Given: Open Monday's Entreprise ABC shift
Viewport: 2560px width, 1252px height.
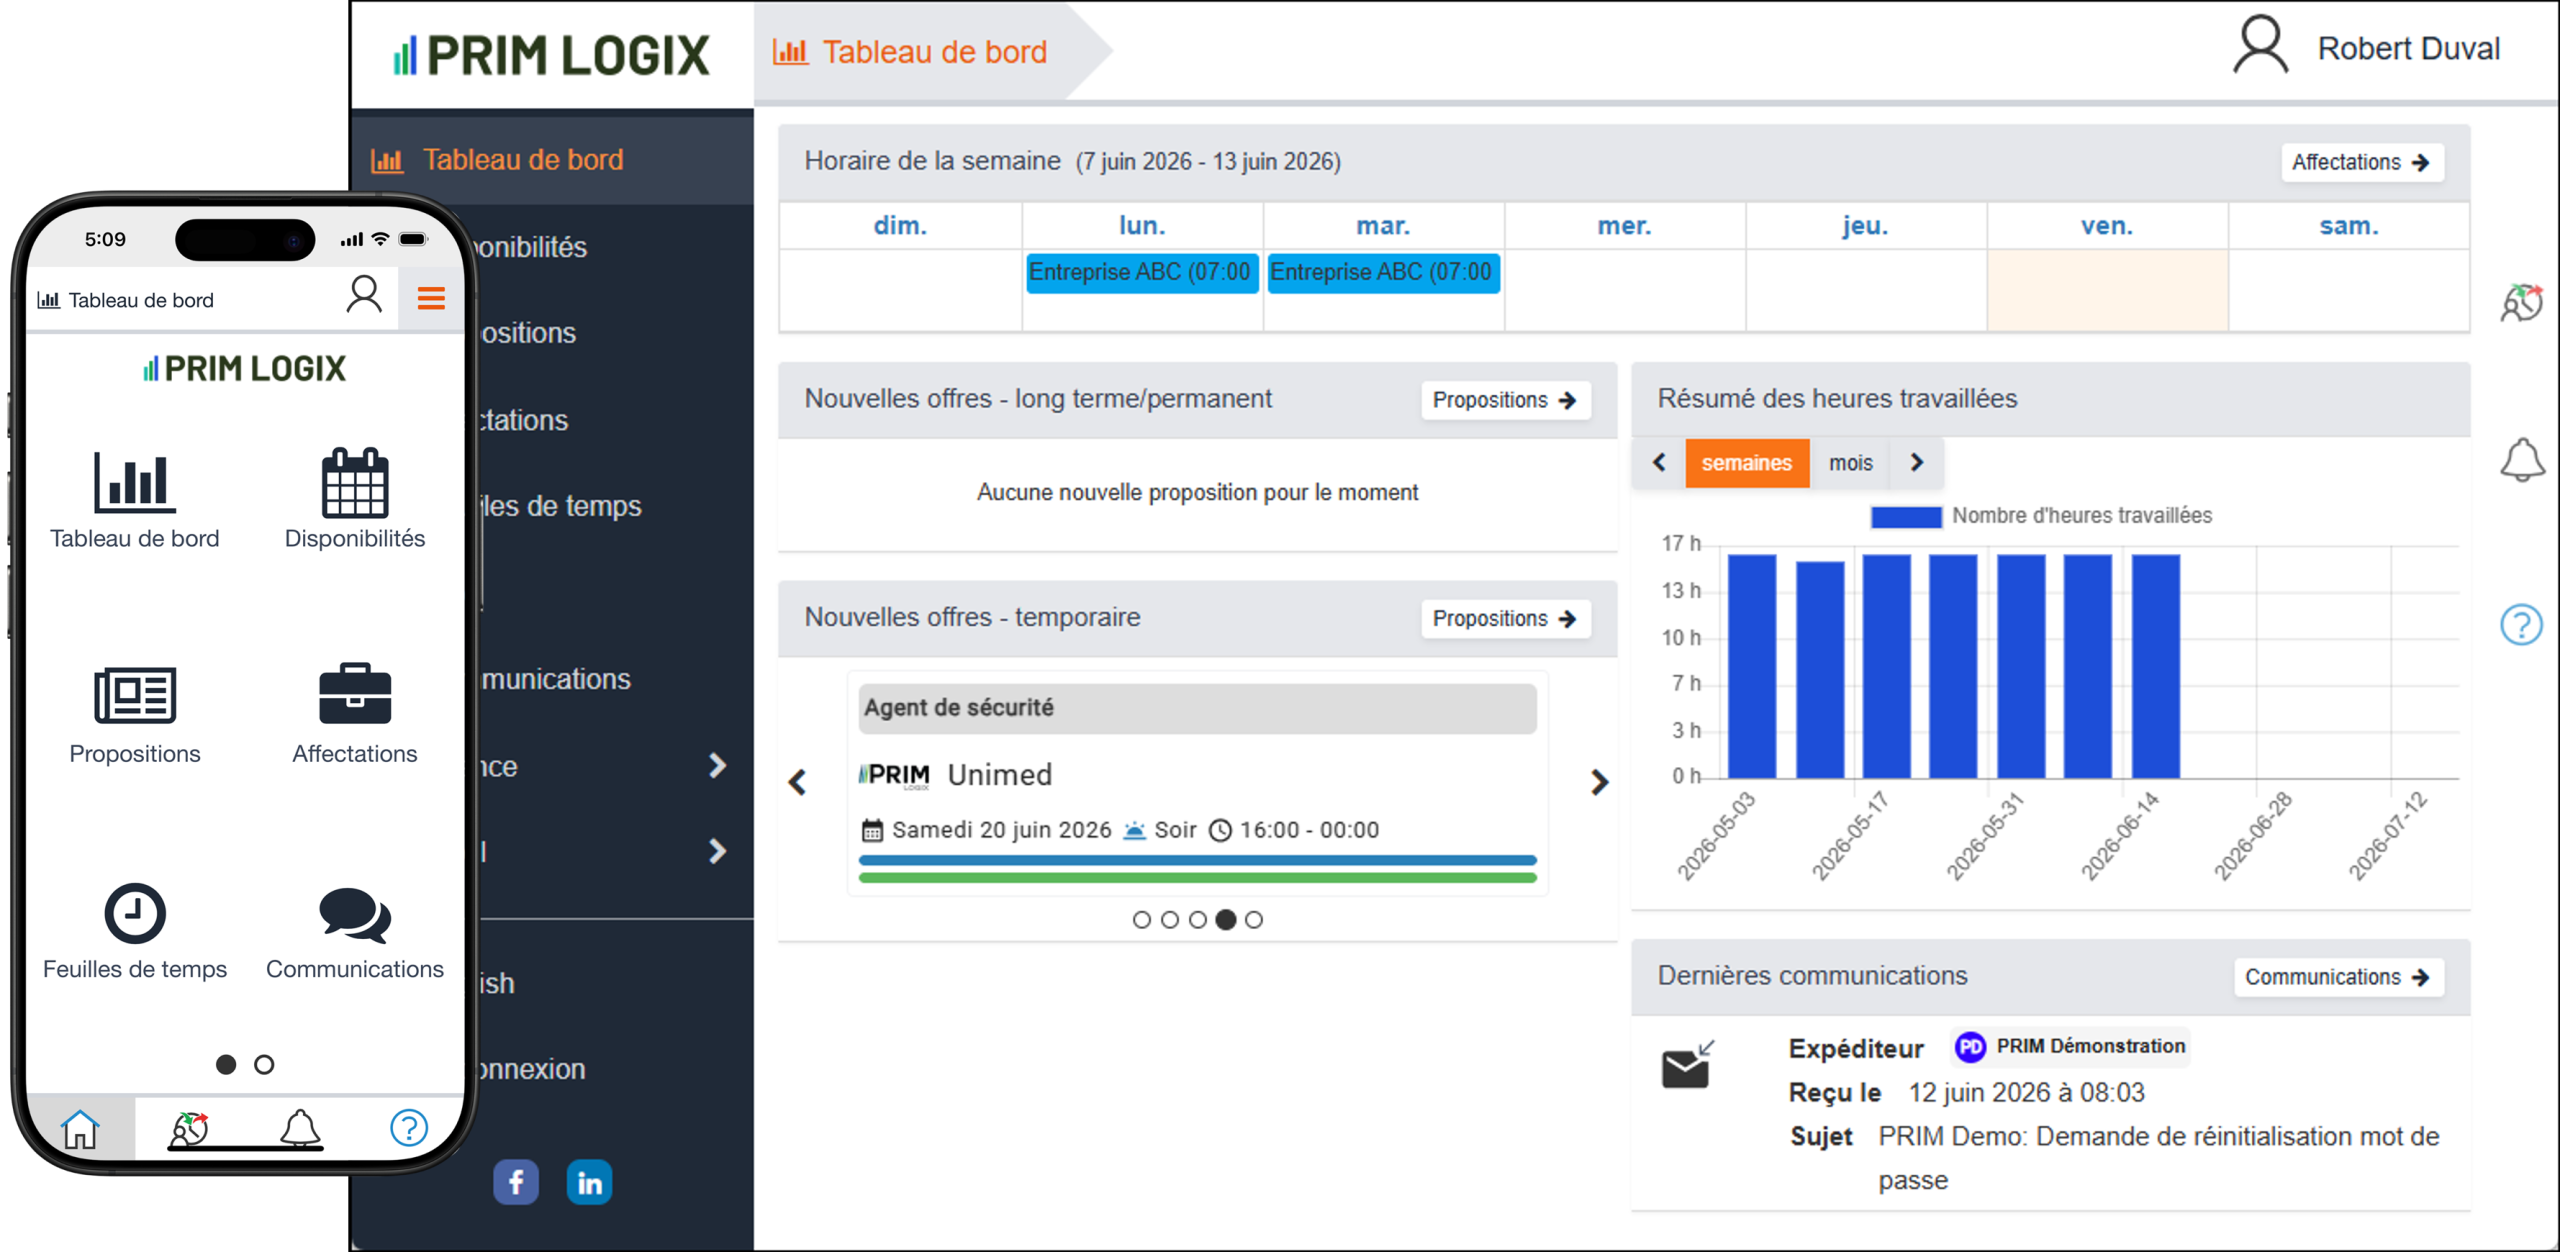Looking at the screenshot, I should point(1141,272).
